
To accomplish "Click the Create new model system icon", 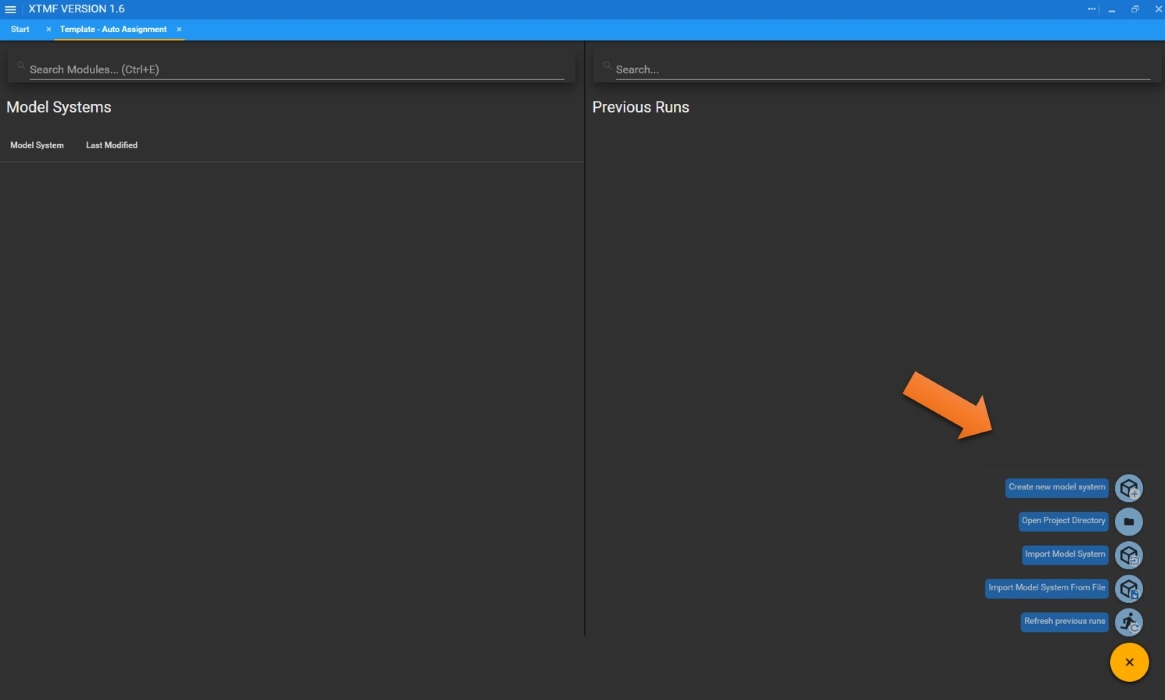I will [x=1128, y=488].
